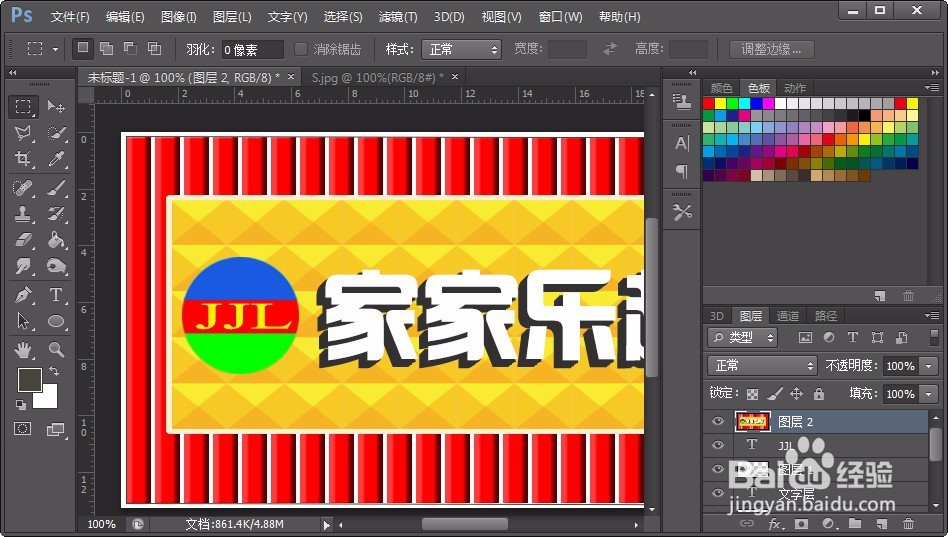Select the Crop tool
Image resolution: width=948 pixels, height=537 pixels.
tap(23, 158)
